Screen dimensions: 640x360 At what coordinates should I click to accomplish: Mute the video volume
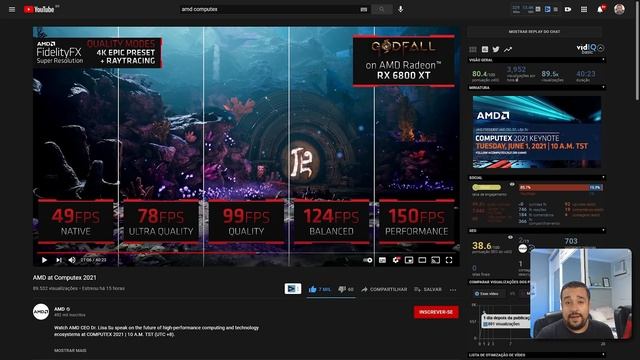point(72,260)
